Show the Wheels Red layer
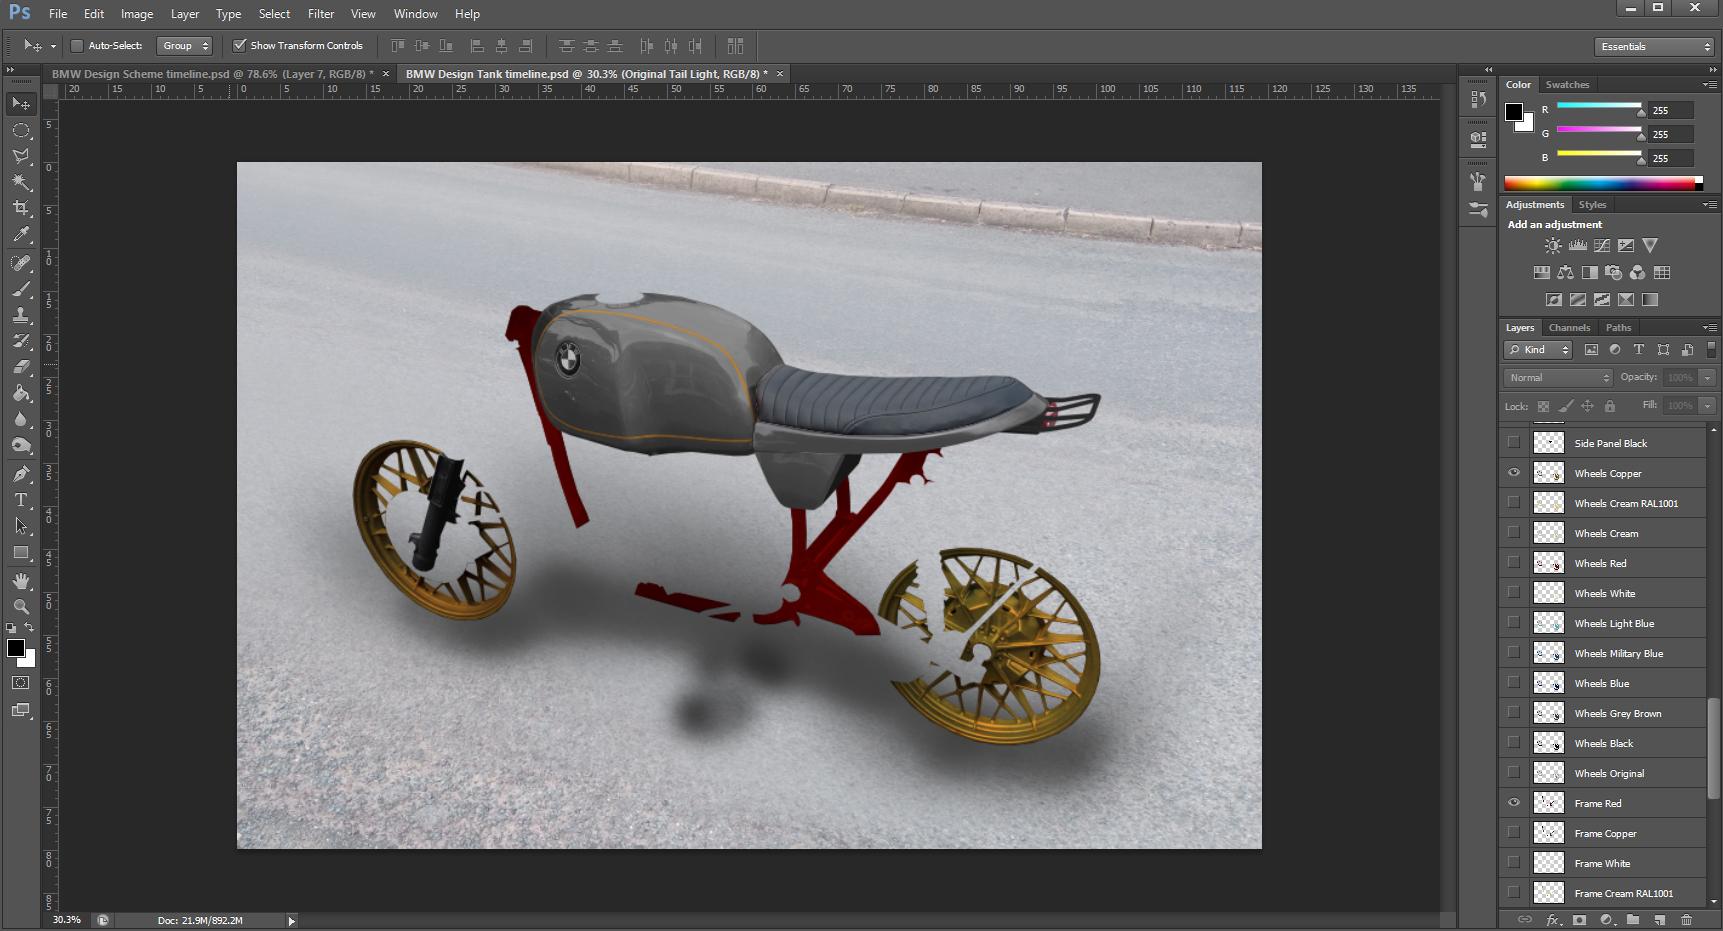The width and height of the screenshot is (1723, 931). (x=1514, y=563)
